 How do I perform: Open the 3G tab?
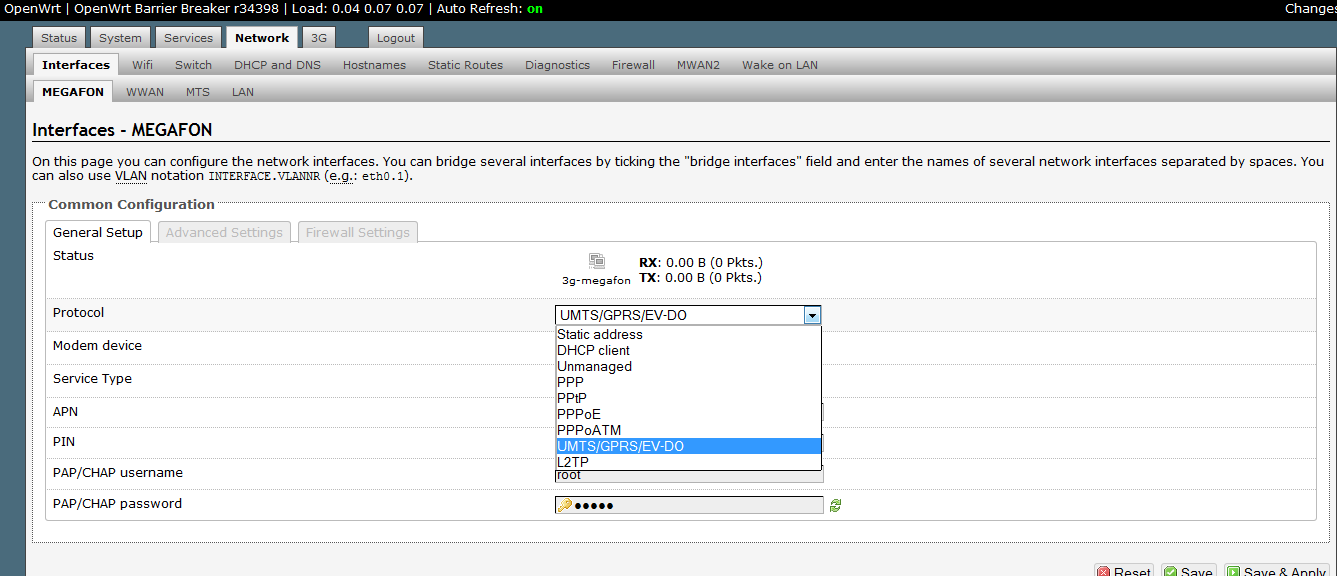(318, 38)
